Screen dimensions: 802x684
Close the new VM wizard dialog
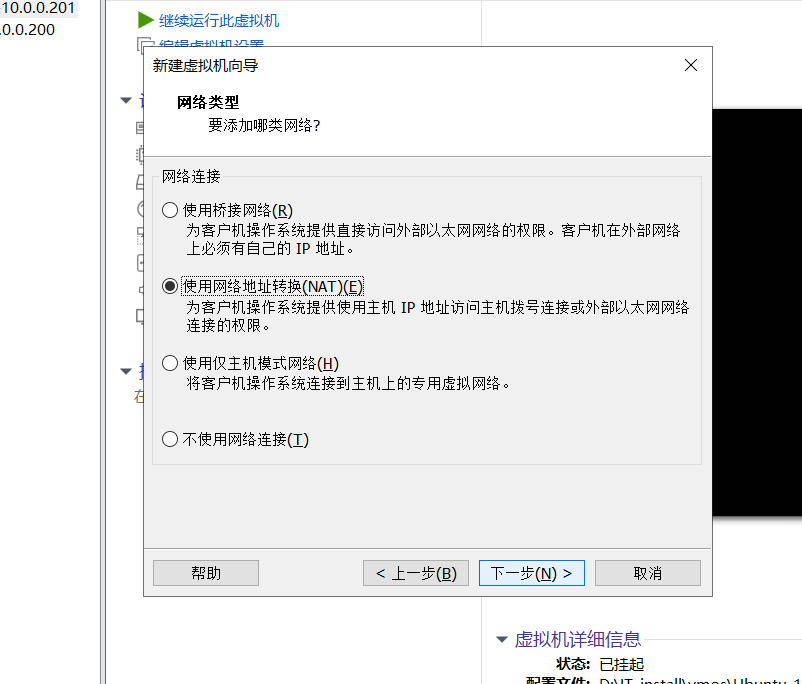[690, 65]
